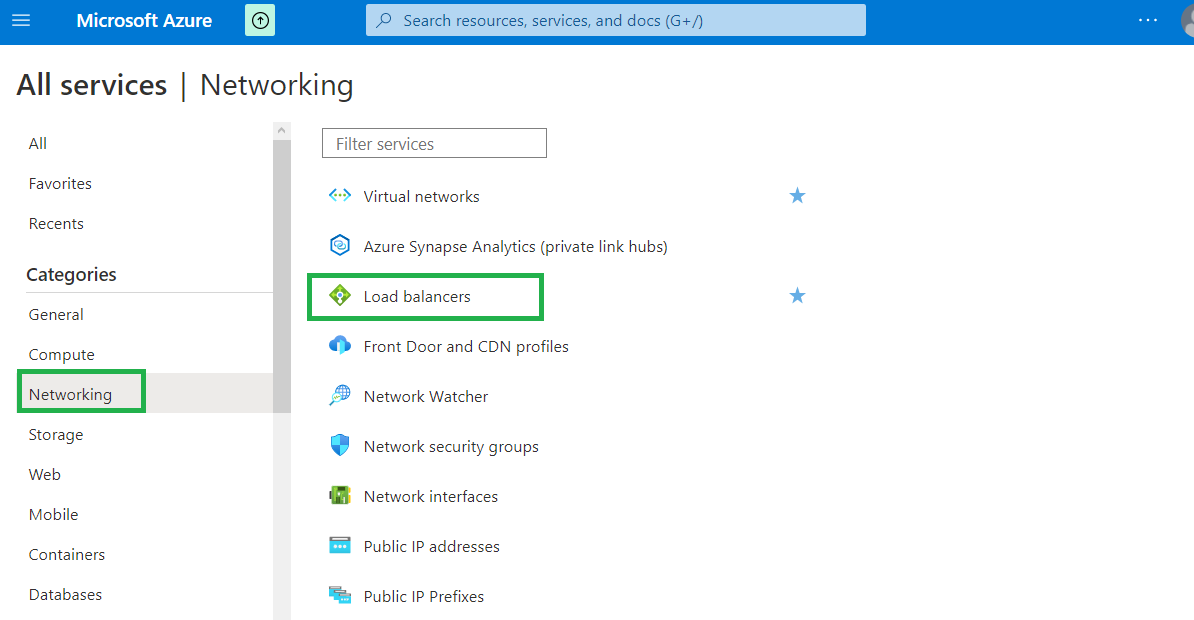Select the Networking category
Viewport: 1194px width, 620px height.
pos(70,394)
